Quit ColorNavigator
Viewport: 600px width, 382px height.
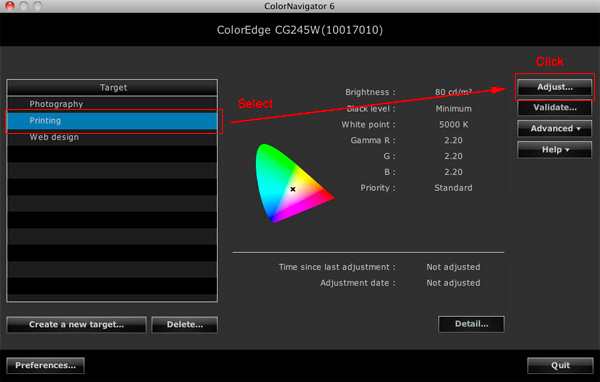560,366
